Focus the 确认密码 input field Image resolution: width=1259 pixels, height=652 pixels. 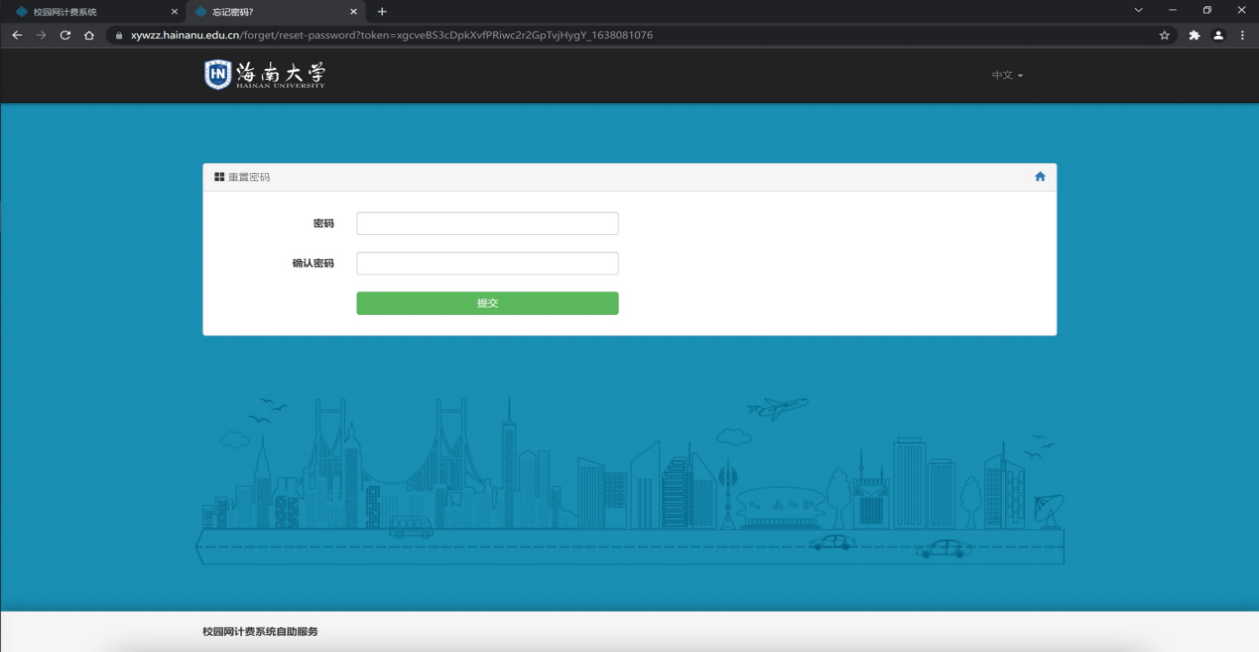487,263
